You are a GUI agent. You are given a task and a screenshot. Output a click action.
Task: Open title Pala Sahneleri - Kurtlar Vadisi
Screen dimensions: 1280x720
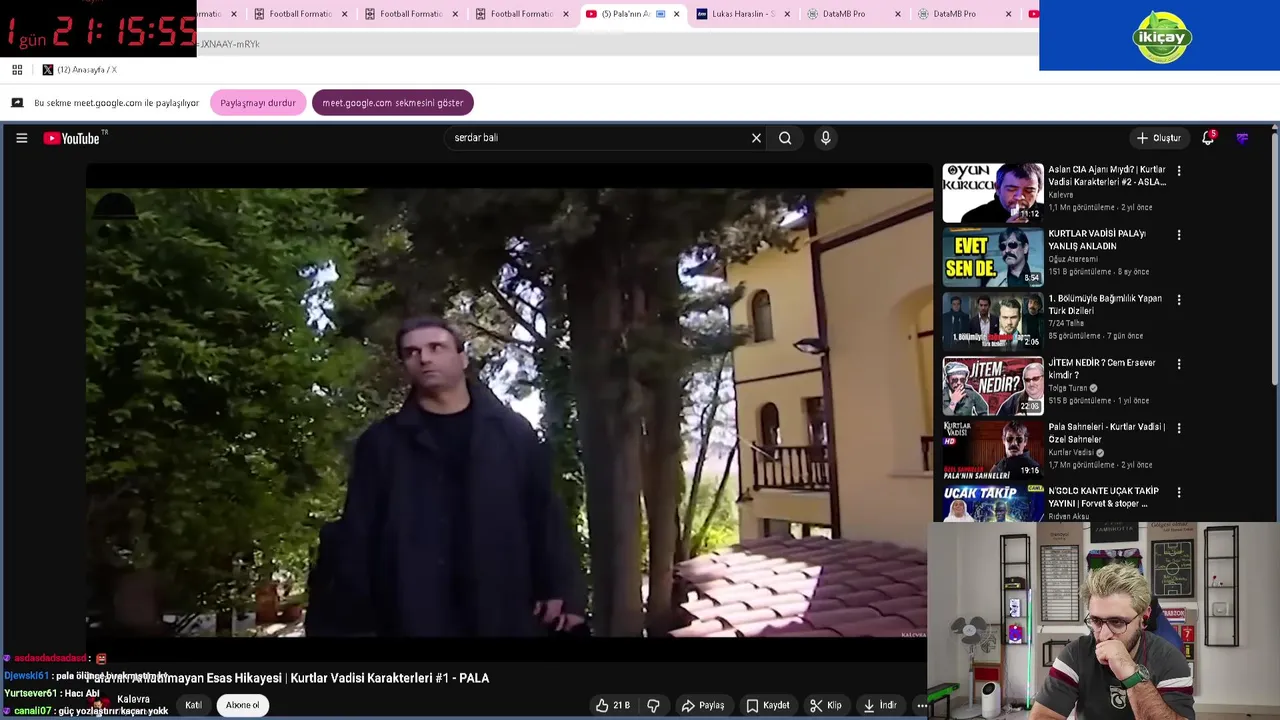click(1107, 433)
